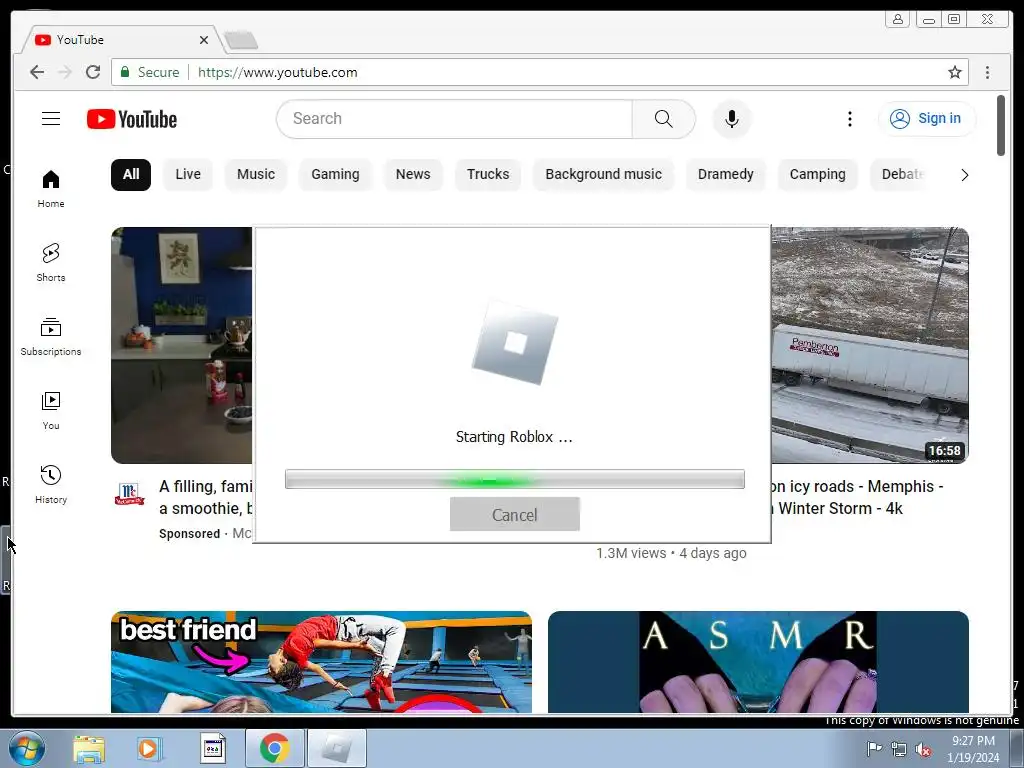Image resolution: width=1024 pixels, height=768 pixels.
Task: Open the Windows Start menu
Action: click(x=26, y=748)
